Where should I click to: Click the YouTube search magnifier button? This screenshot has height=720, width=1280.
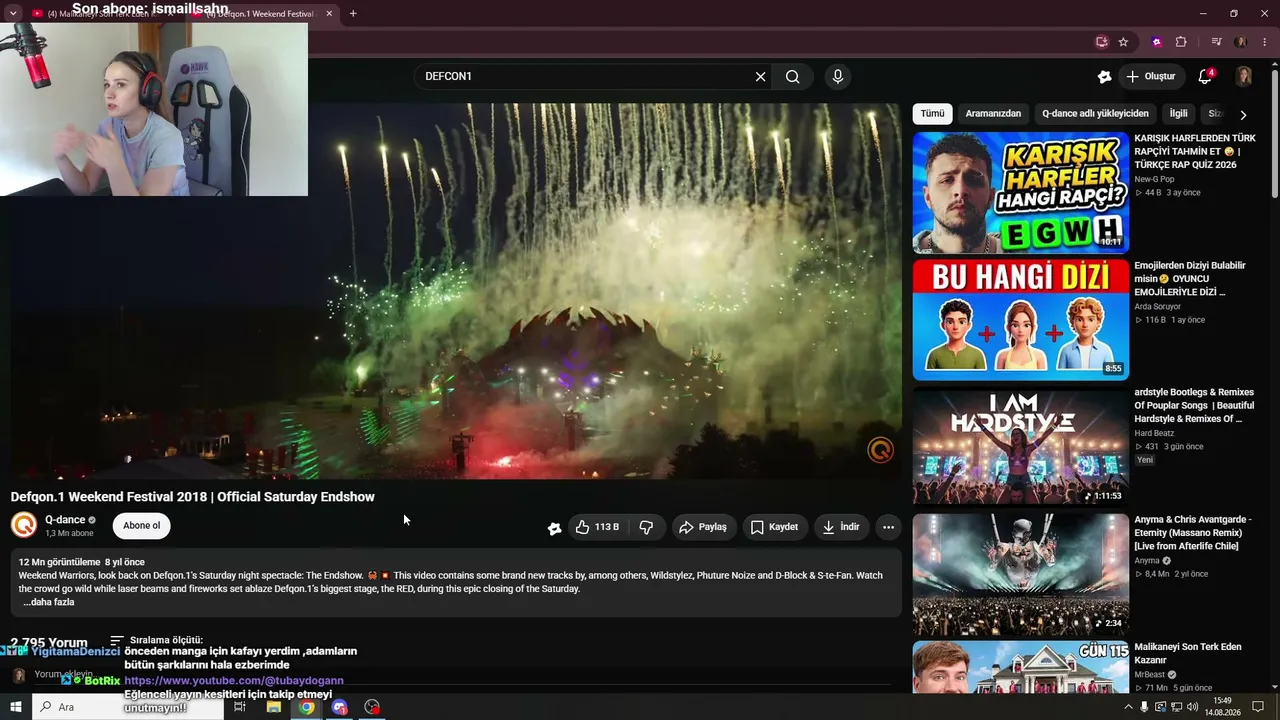point(793,76)
